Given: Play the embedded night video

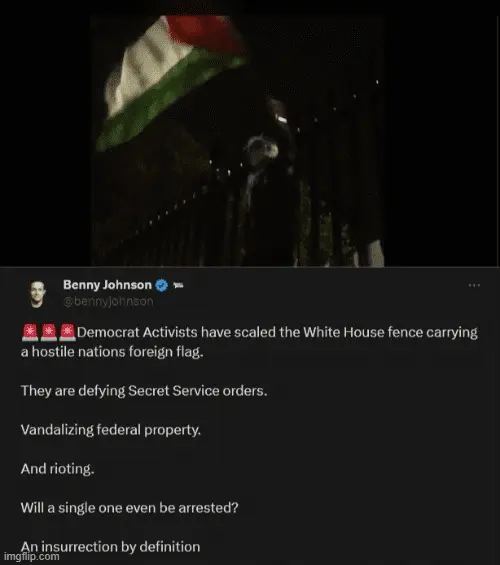Looking at the screenshot, I should [x=237, y=141].
